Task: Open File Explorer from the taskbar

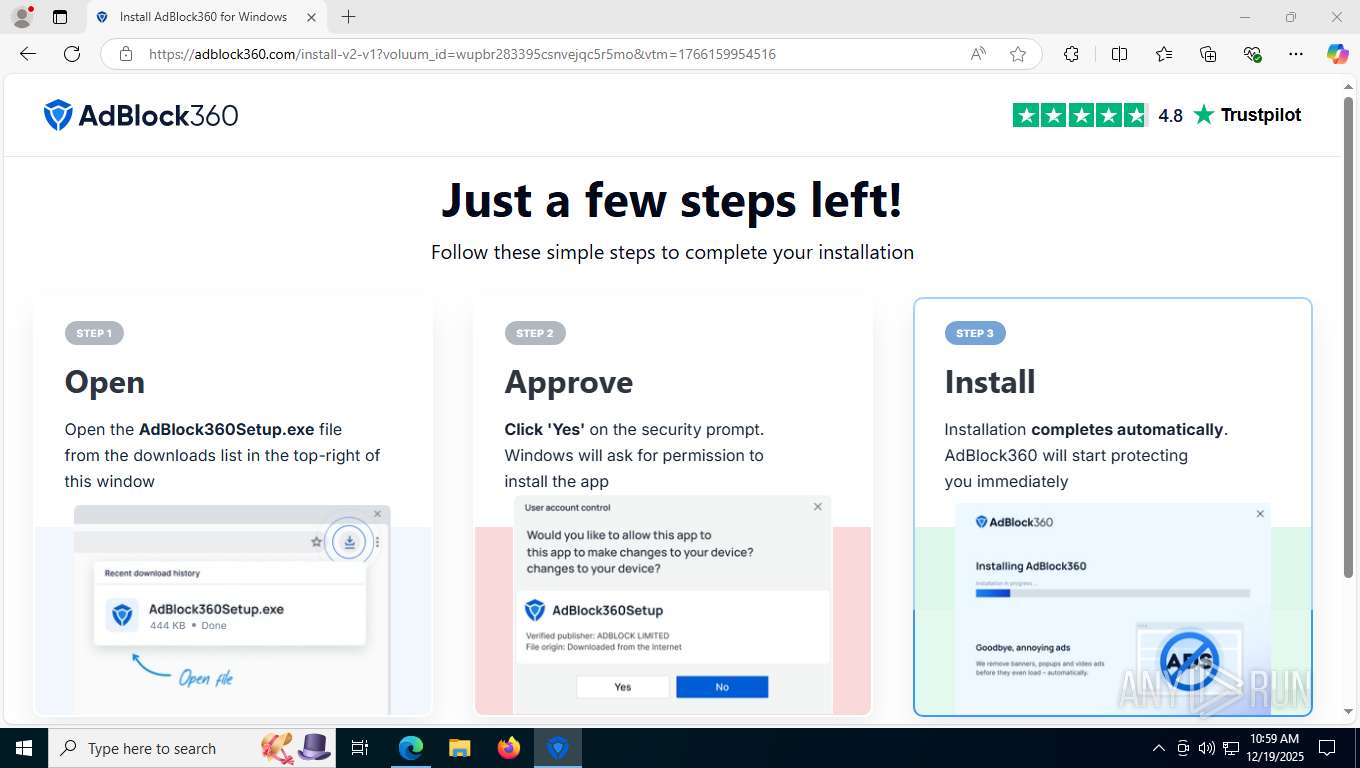Action: tap(459, 748)
